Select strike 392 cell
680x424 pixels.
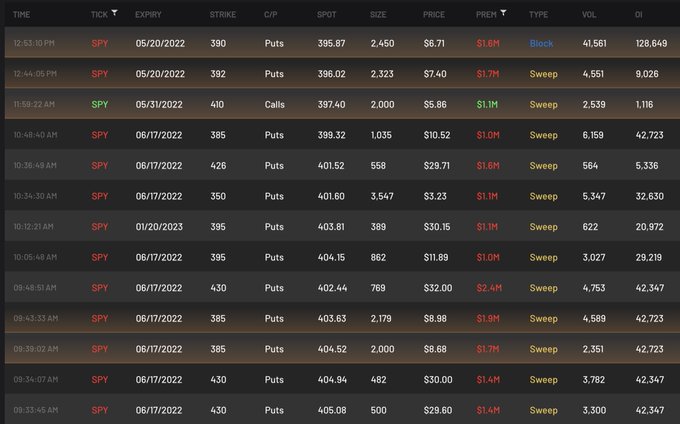[x=218, y=74]
